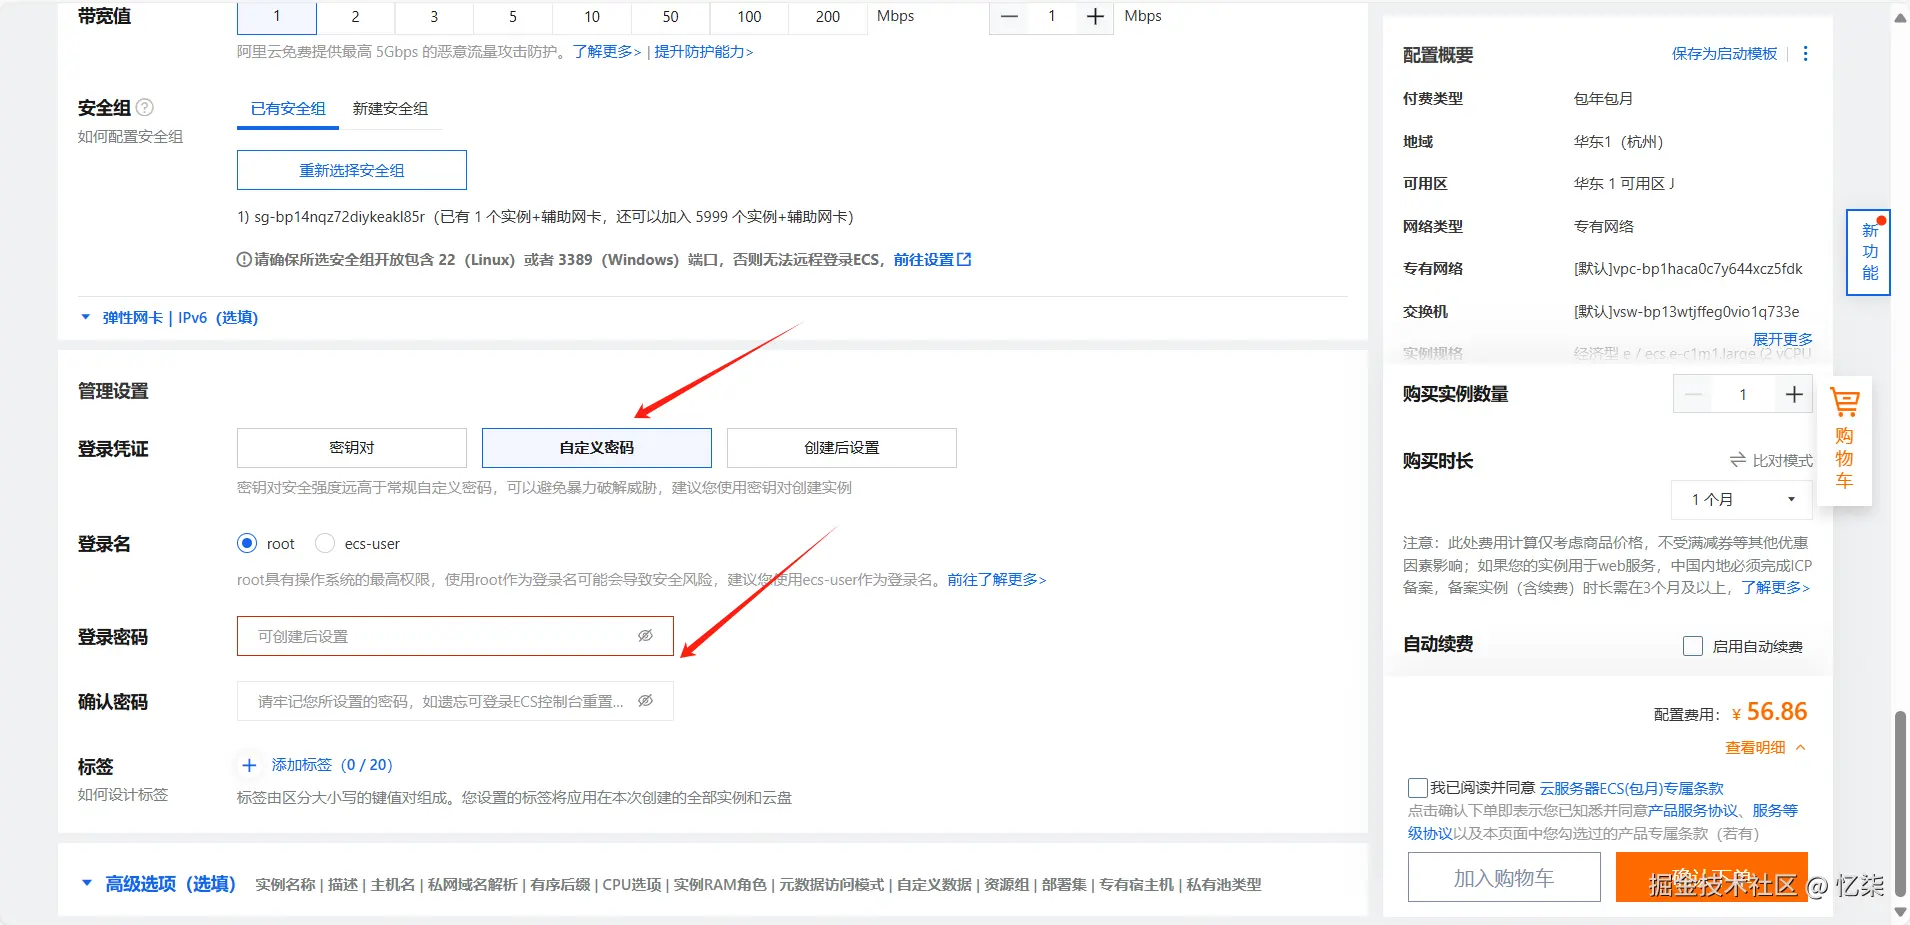Select root as login name
1910x925 pixels.
(x=247, y=543)
